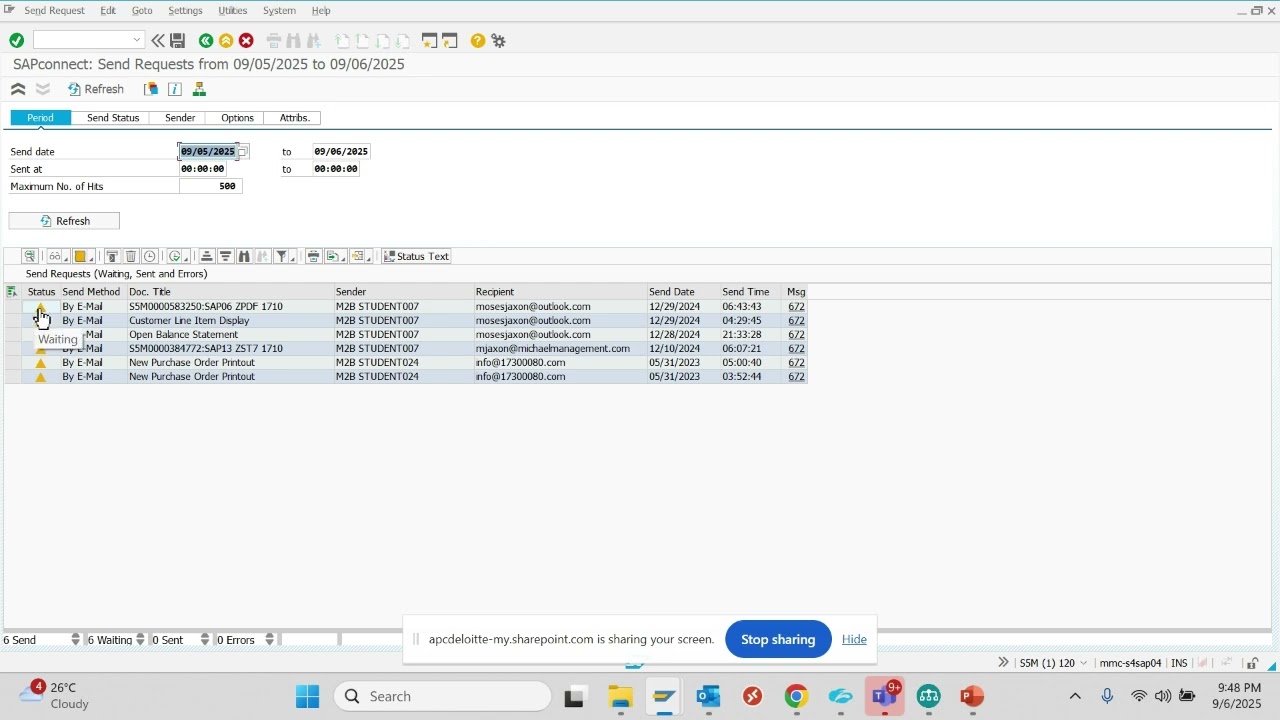This screenshot has width=1280, height=720.
Task: Click the green Enter checkmark icon
Action: 16,41
